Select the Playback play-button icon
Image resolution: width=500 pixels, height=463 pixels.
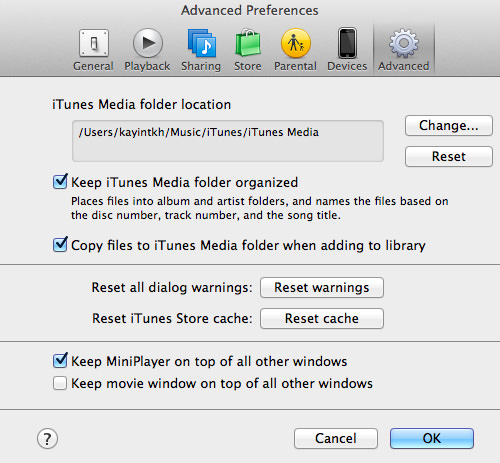pos(148,43)
